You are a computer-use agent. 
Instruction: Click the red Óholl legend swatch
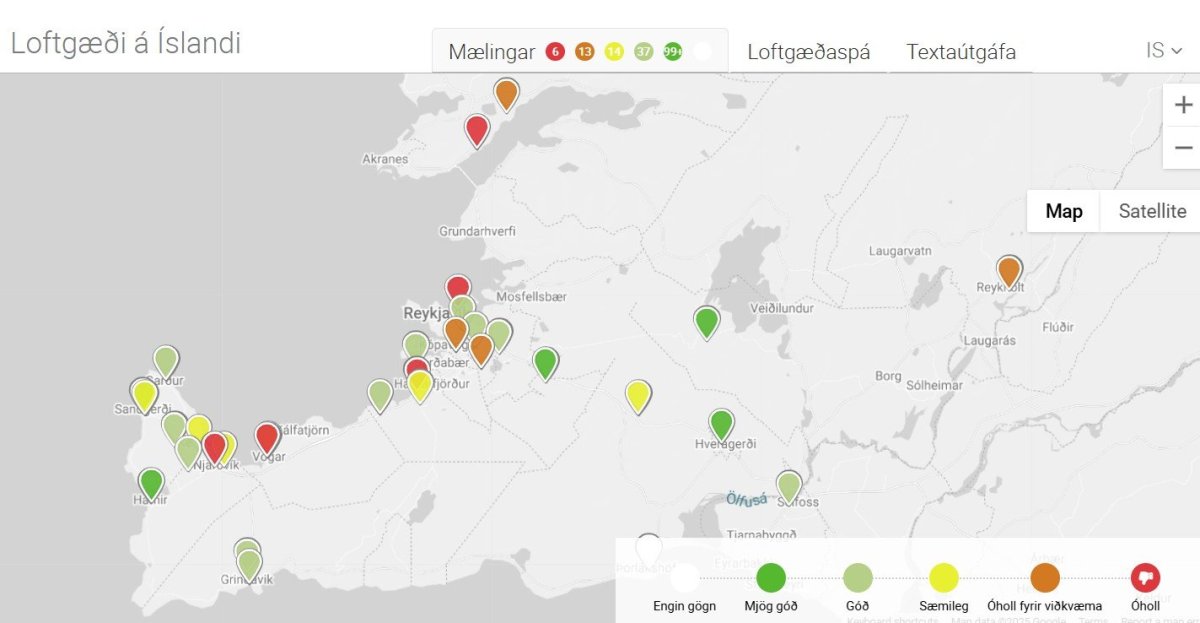pyautogui.click(x=1145, y=578)
